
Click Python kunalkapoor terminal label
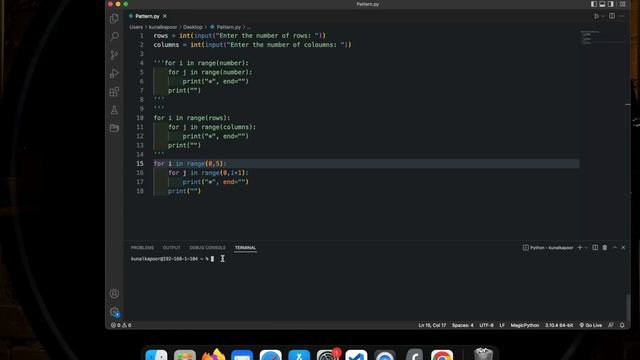click(x=548, y=247)
